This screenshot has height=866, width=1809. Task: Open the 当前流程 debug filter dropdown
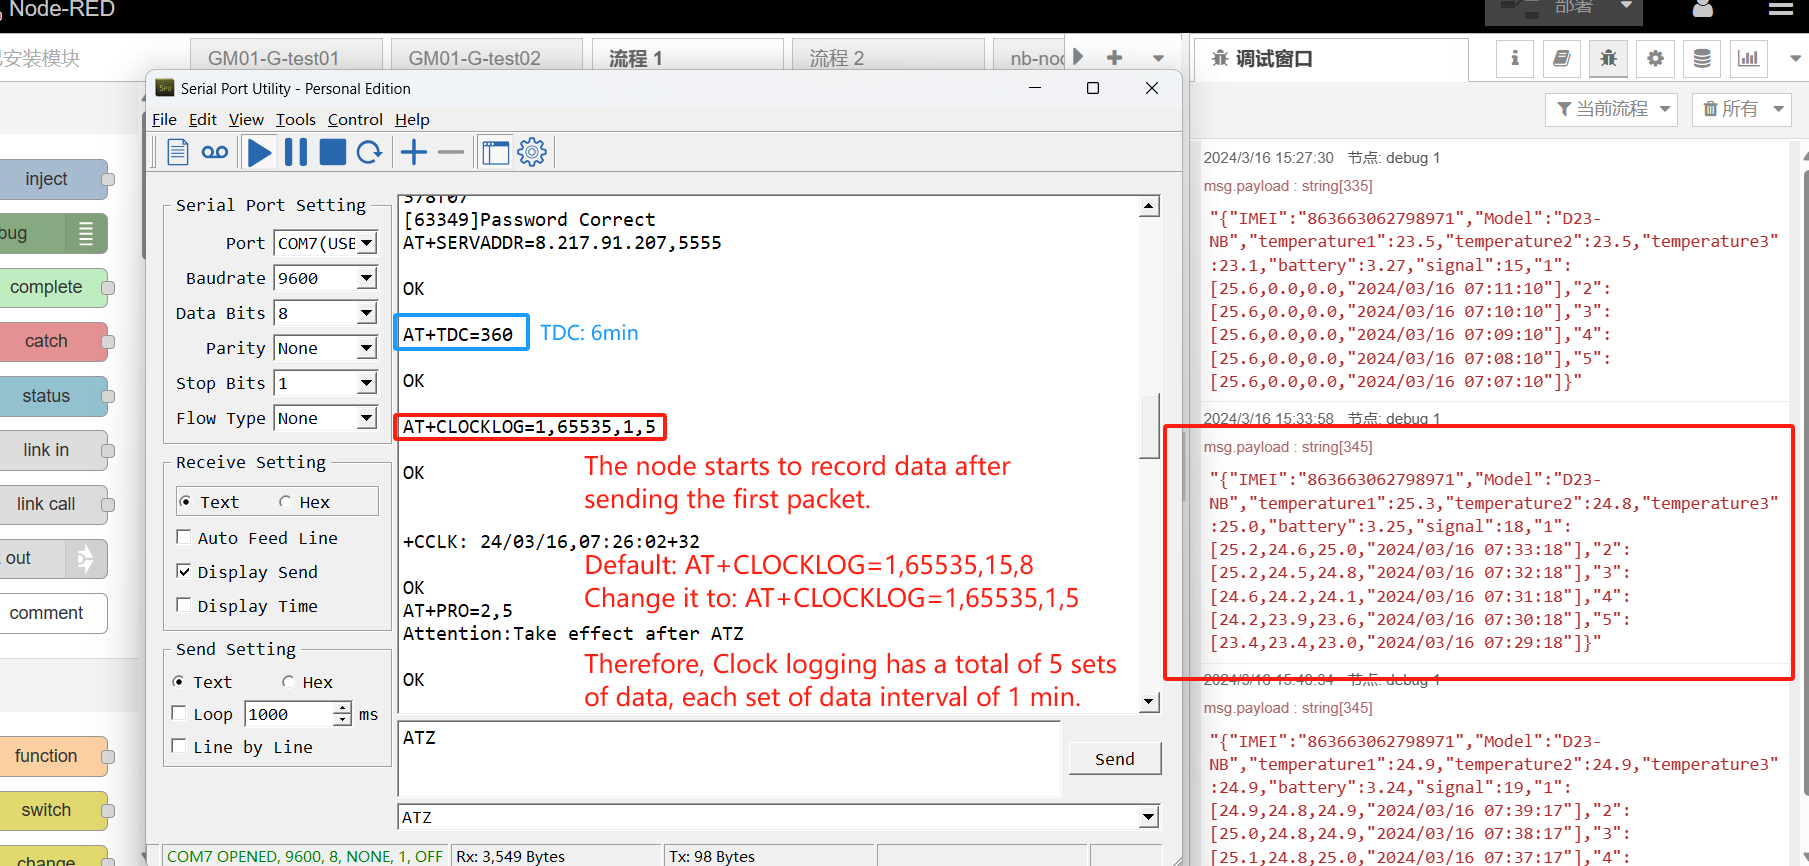pos(1612,109)
